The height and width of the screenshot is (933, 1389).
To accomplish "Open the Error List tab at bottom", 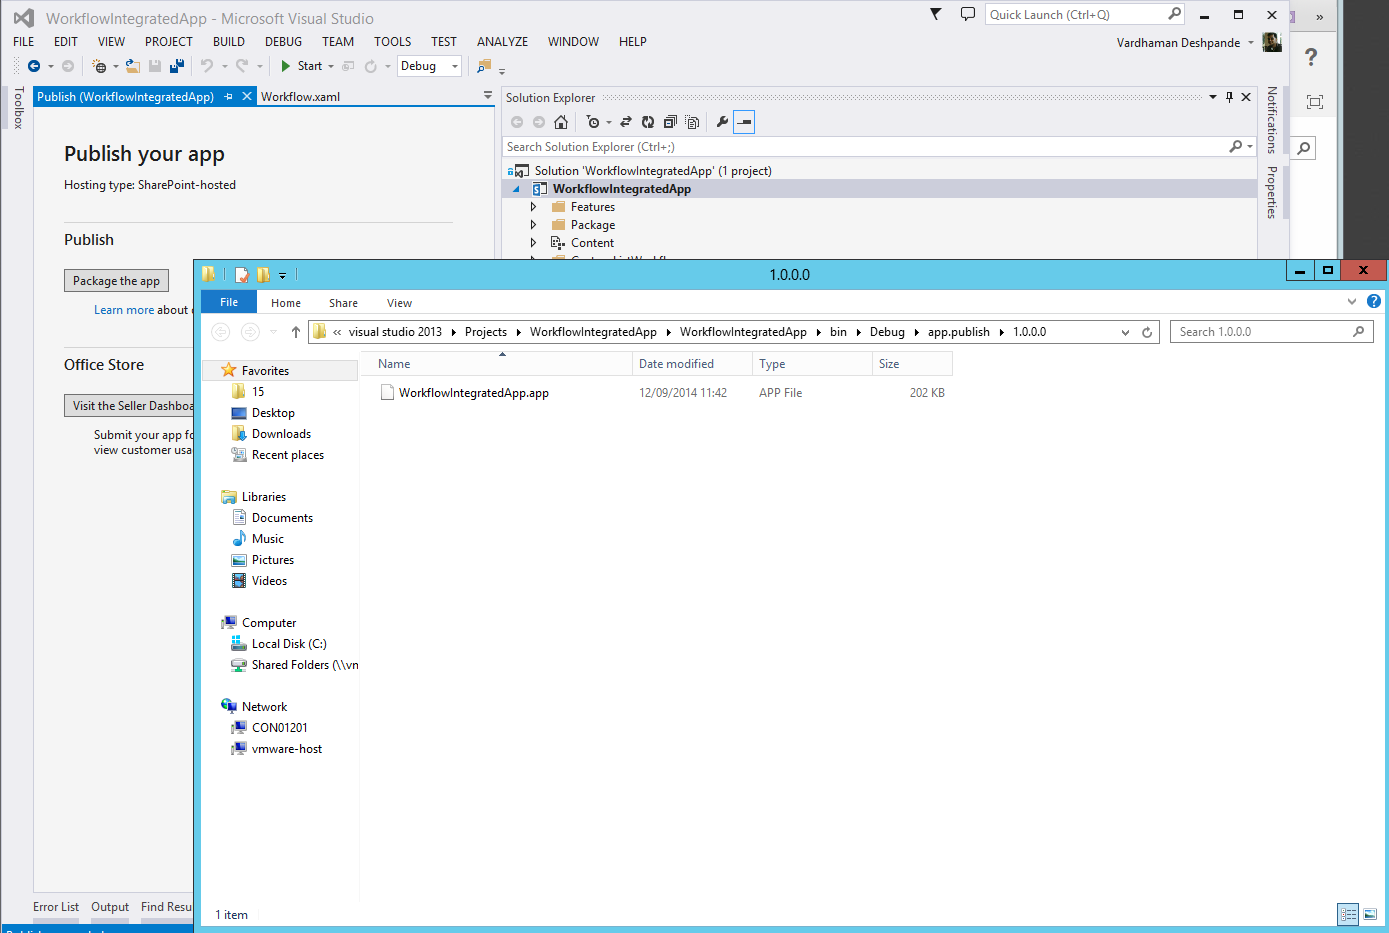I will pos(56,907).
